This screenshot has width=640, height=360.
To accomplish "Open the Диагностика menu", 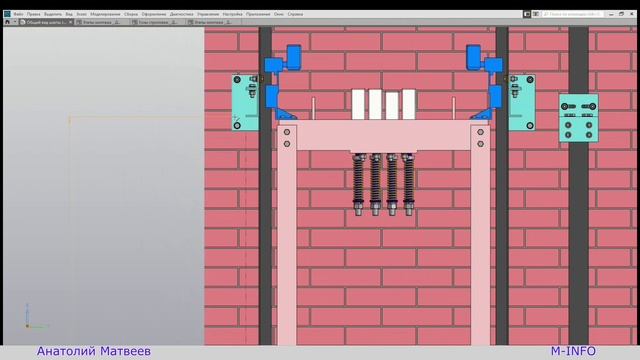I will pyautogui.click(x=182, y=14).
